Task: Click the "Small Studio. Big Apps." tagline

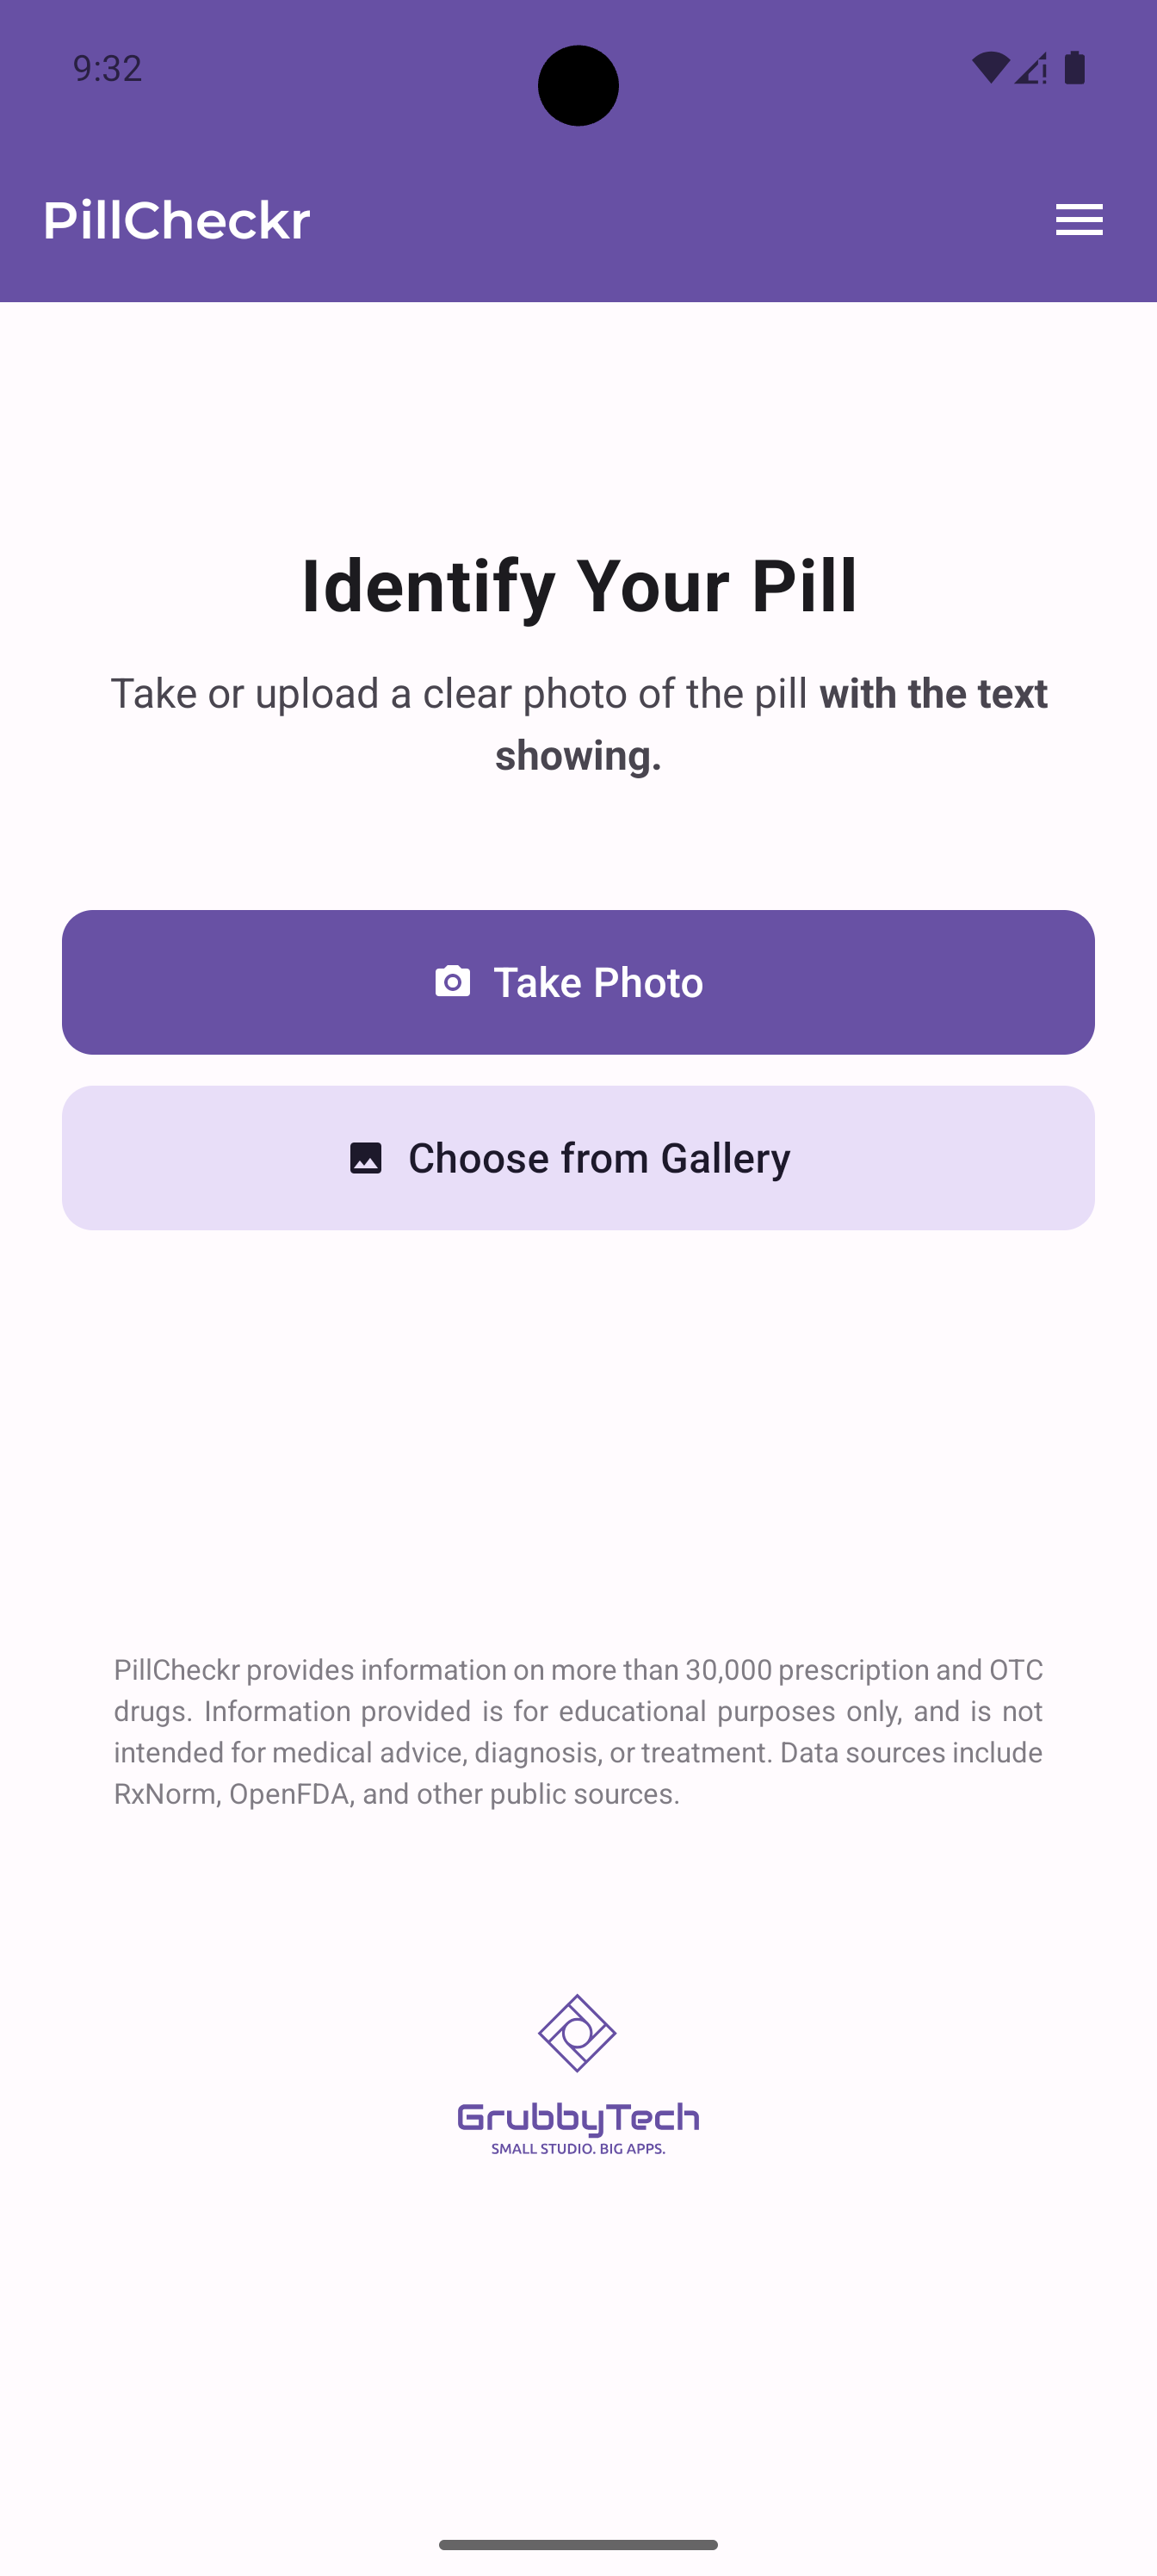Action: [x=578, y=2148]
